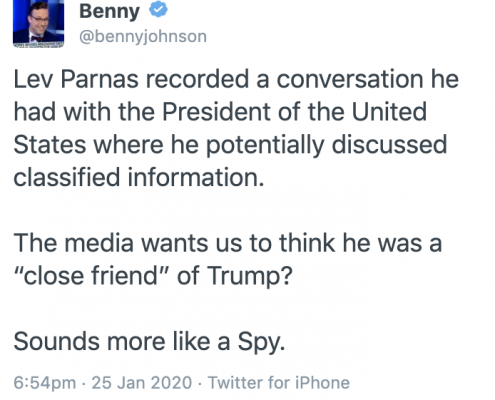Screen dimensions: 495x400
Task: Open Benny's profile picture
Action: [x=38, y=23]
